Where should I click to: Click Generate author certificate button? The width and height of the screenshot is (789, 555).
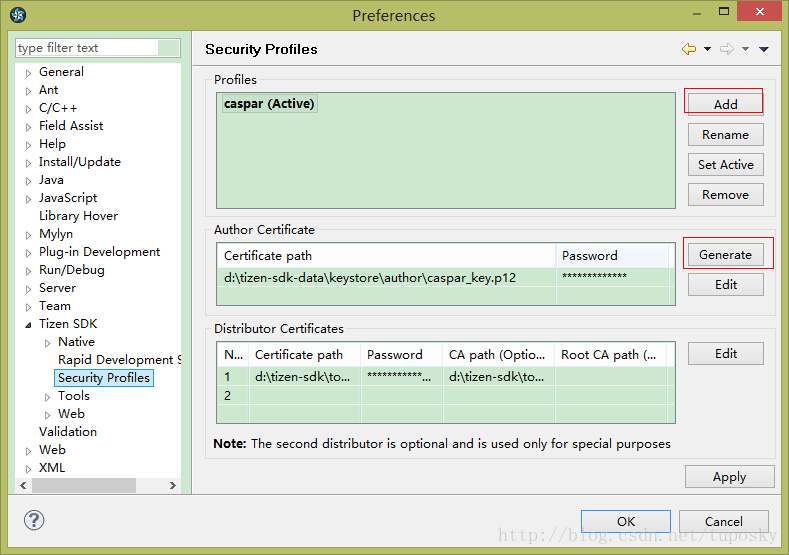[725, 255]
